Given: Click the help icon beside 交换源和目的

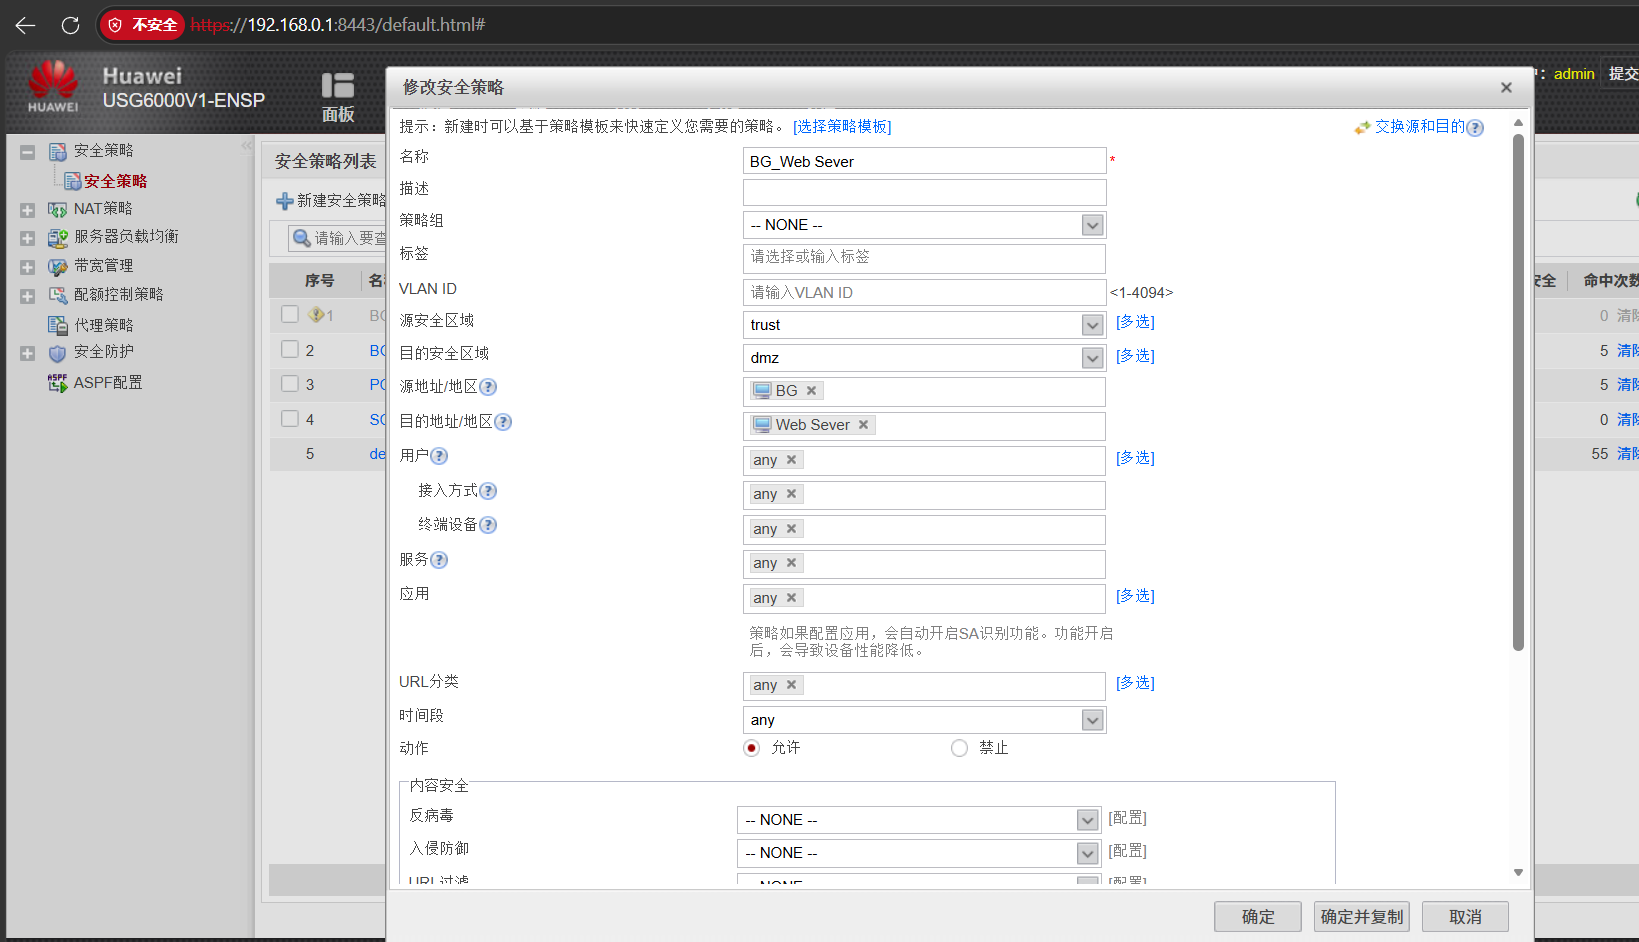Looking at the screenshot, I should point(1475,128).
